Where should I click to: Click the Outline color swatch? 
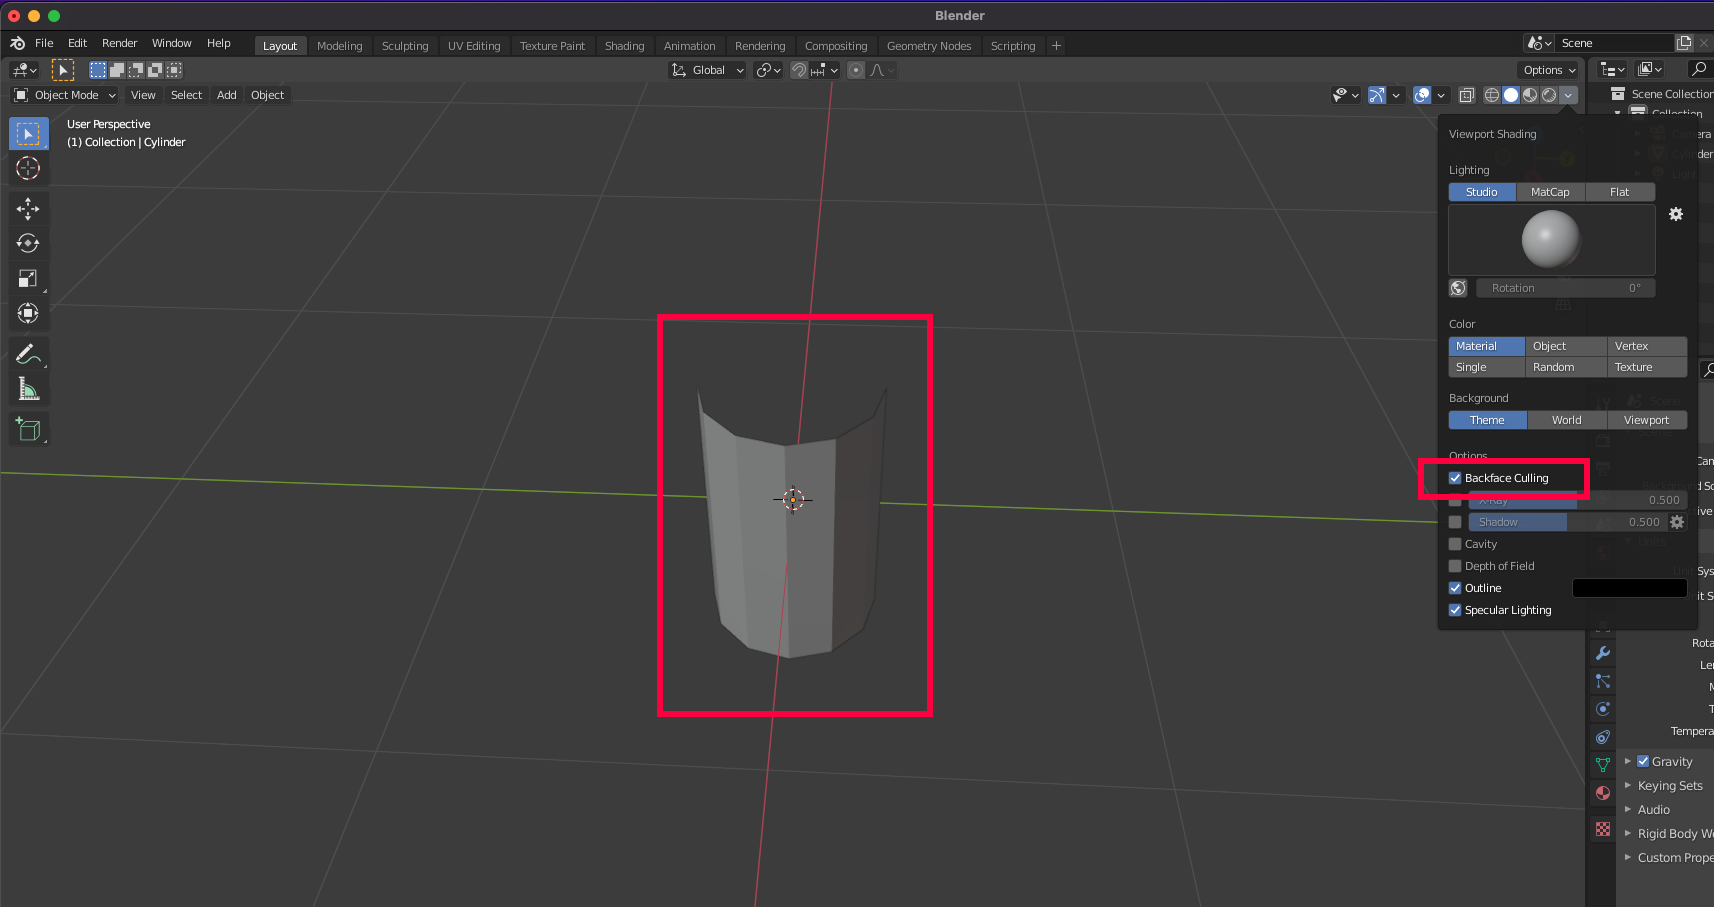pyautogui.click(x=1629, y=588)
